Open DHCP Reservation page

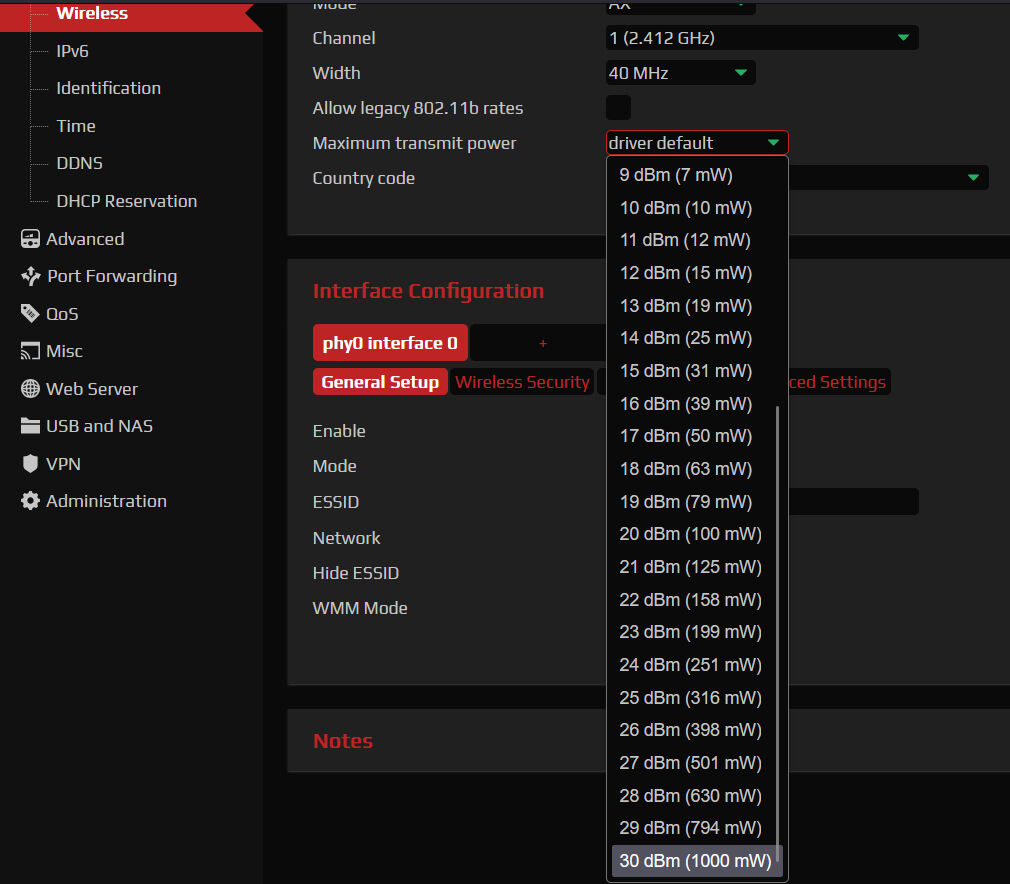[126, 201]
